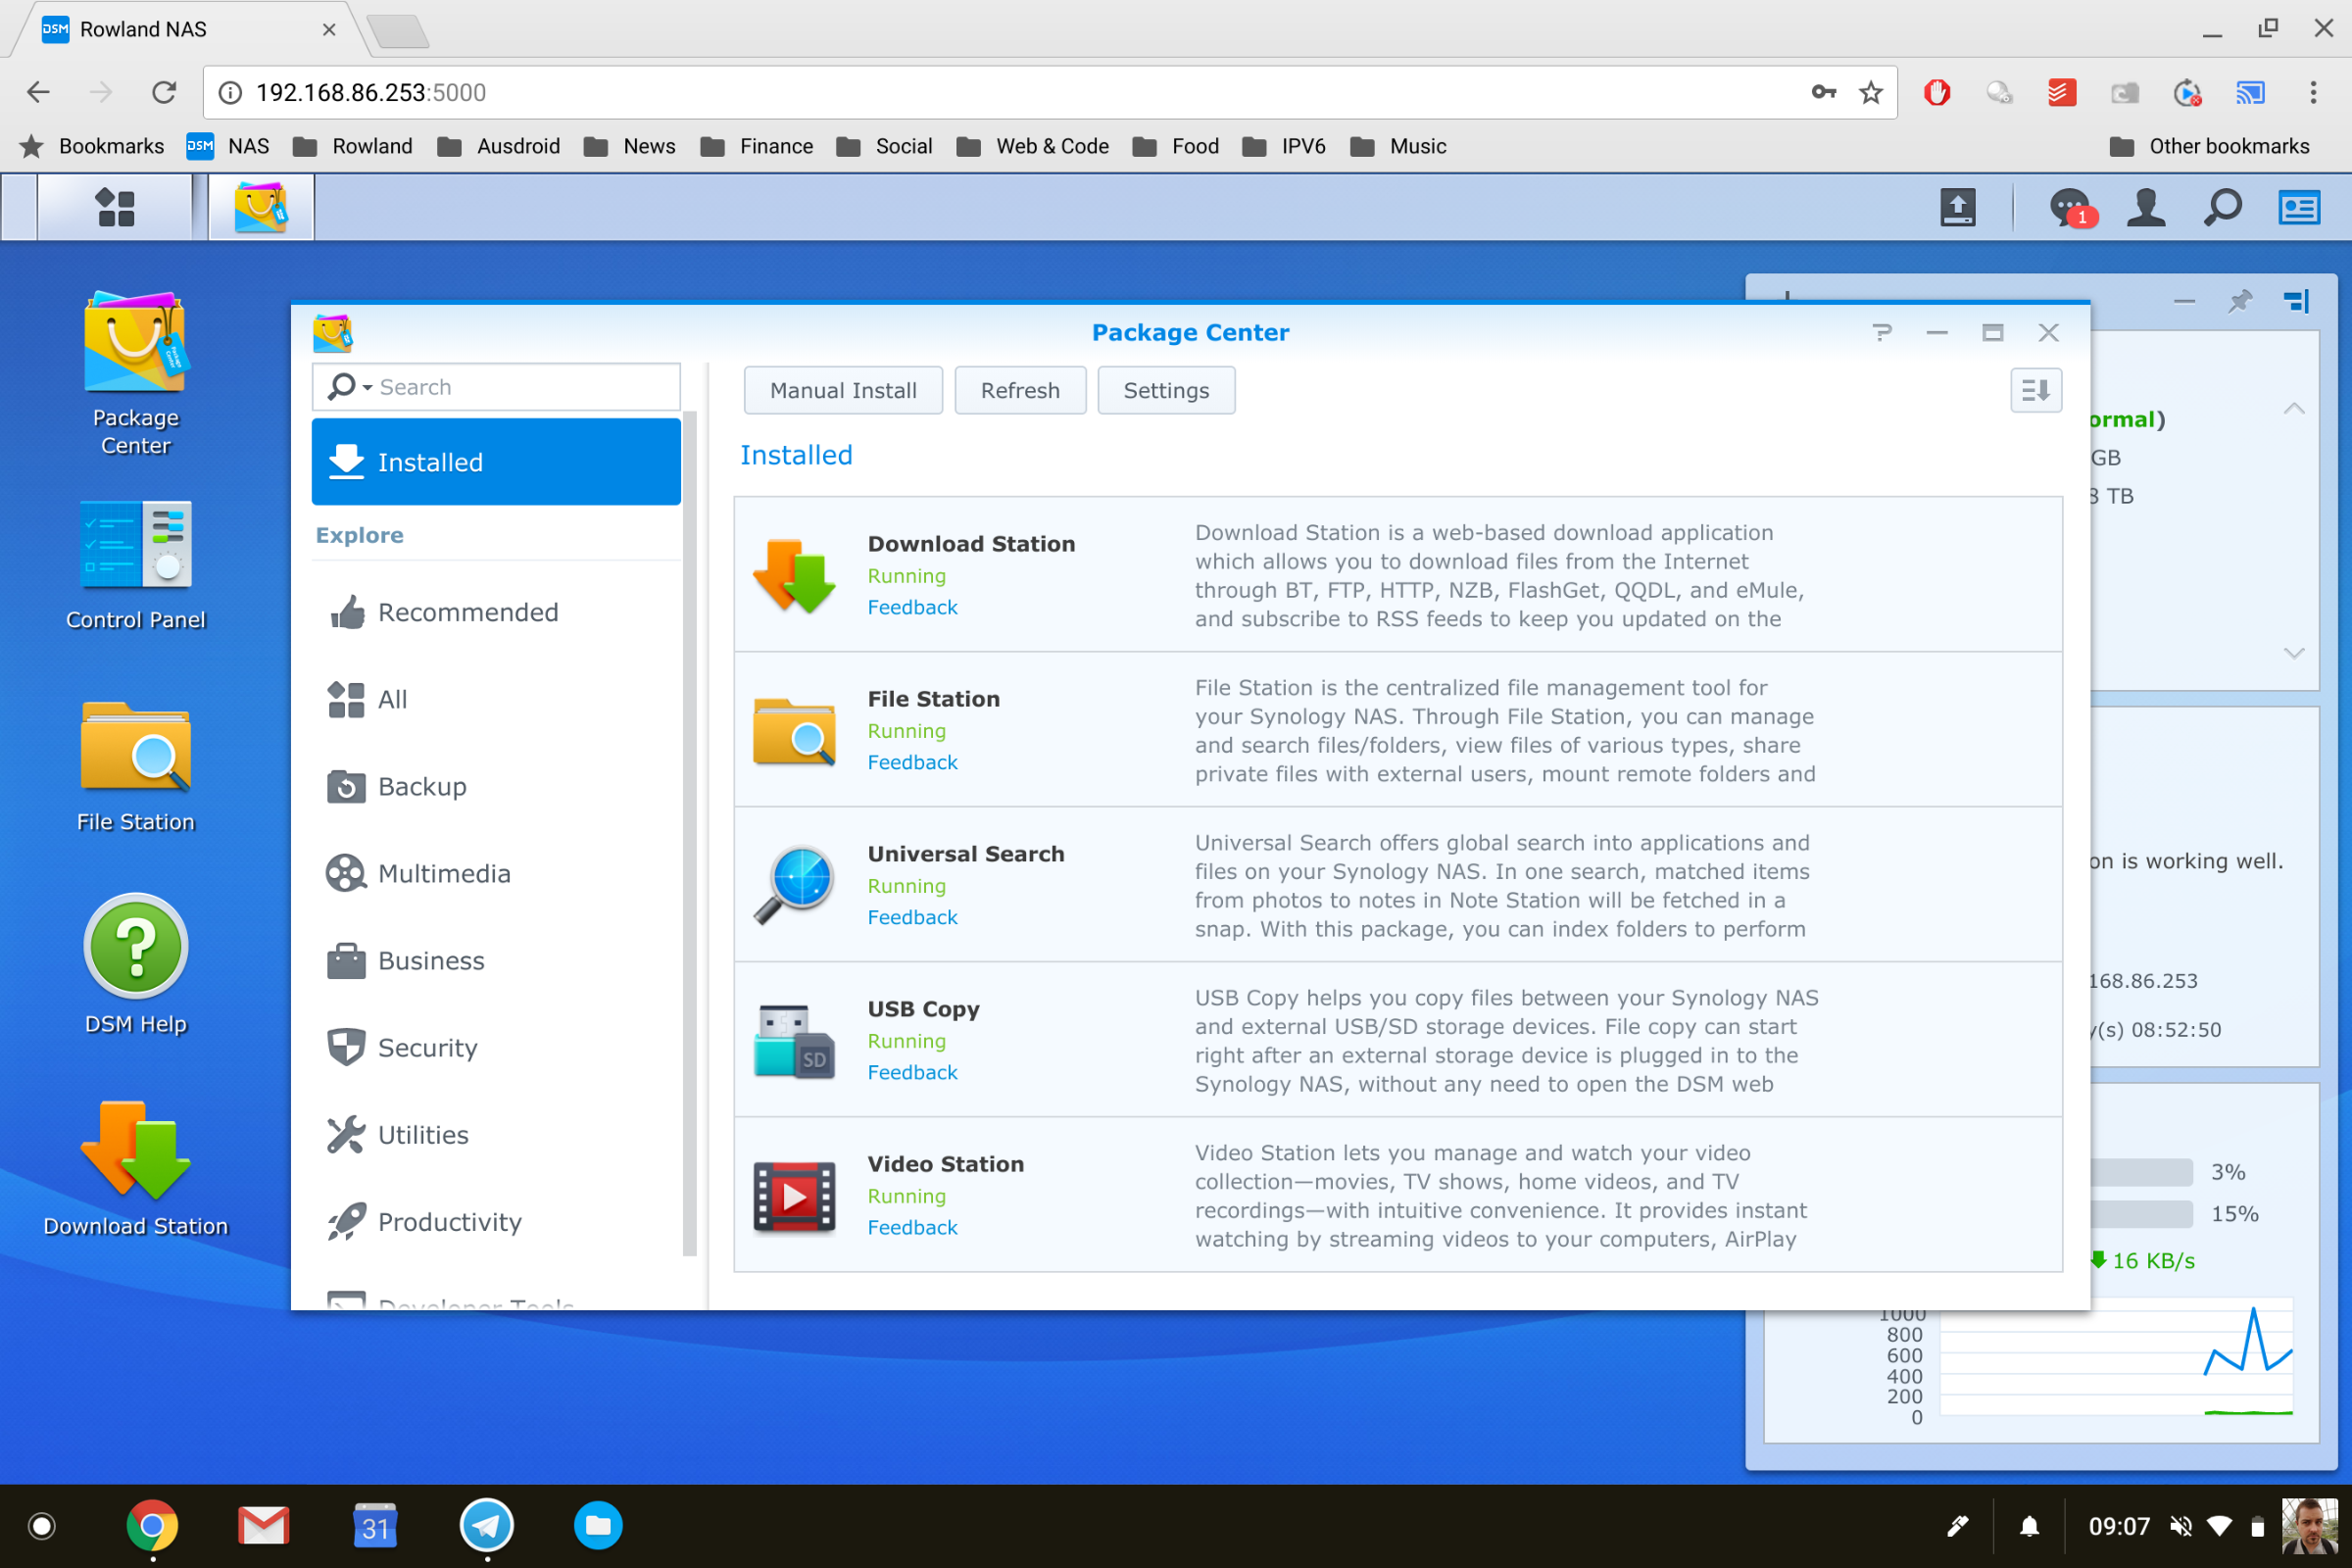Bookmark this page with the star icon
The height and width of the screenshot is (1568, 2352).
click(x=1870, y=93)
